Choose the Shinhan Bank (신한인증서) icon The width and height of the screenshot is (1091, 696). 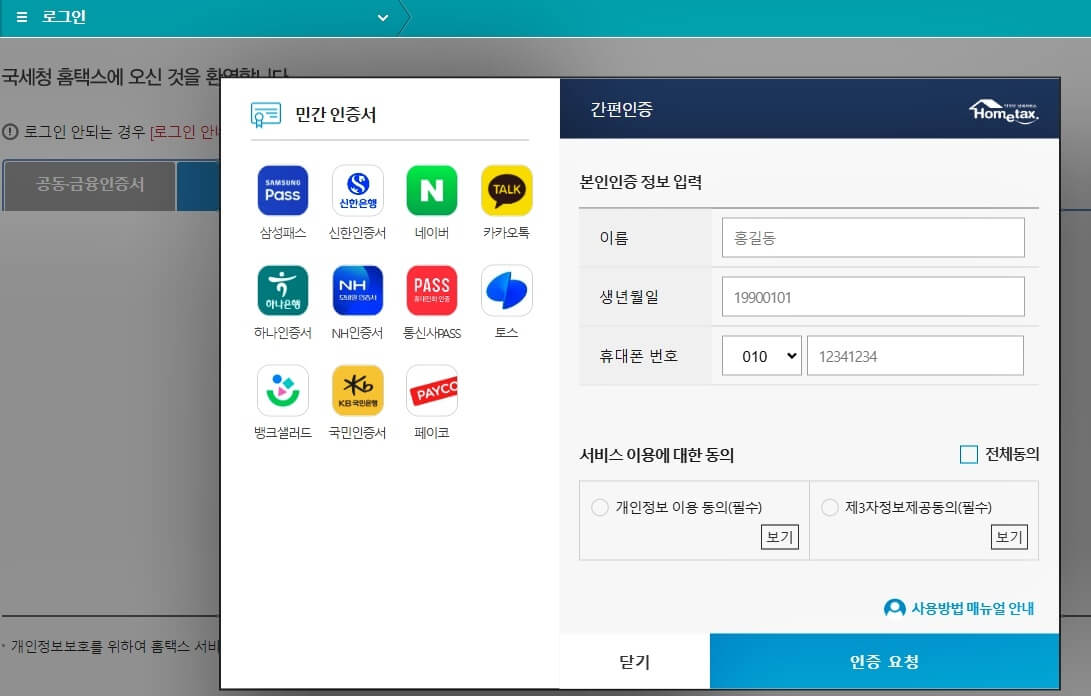[358, 190]
